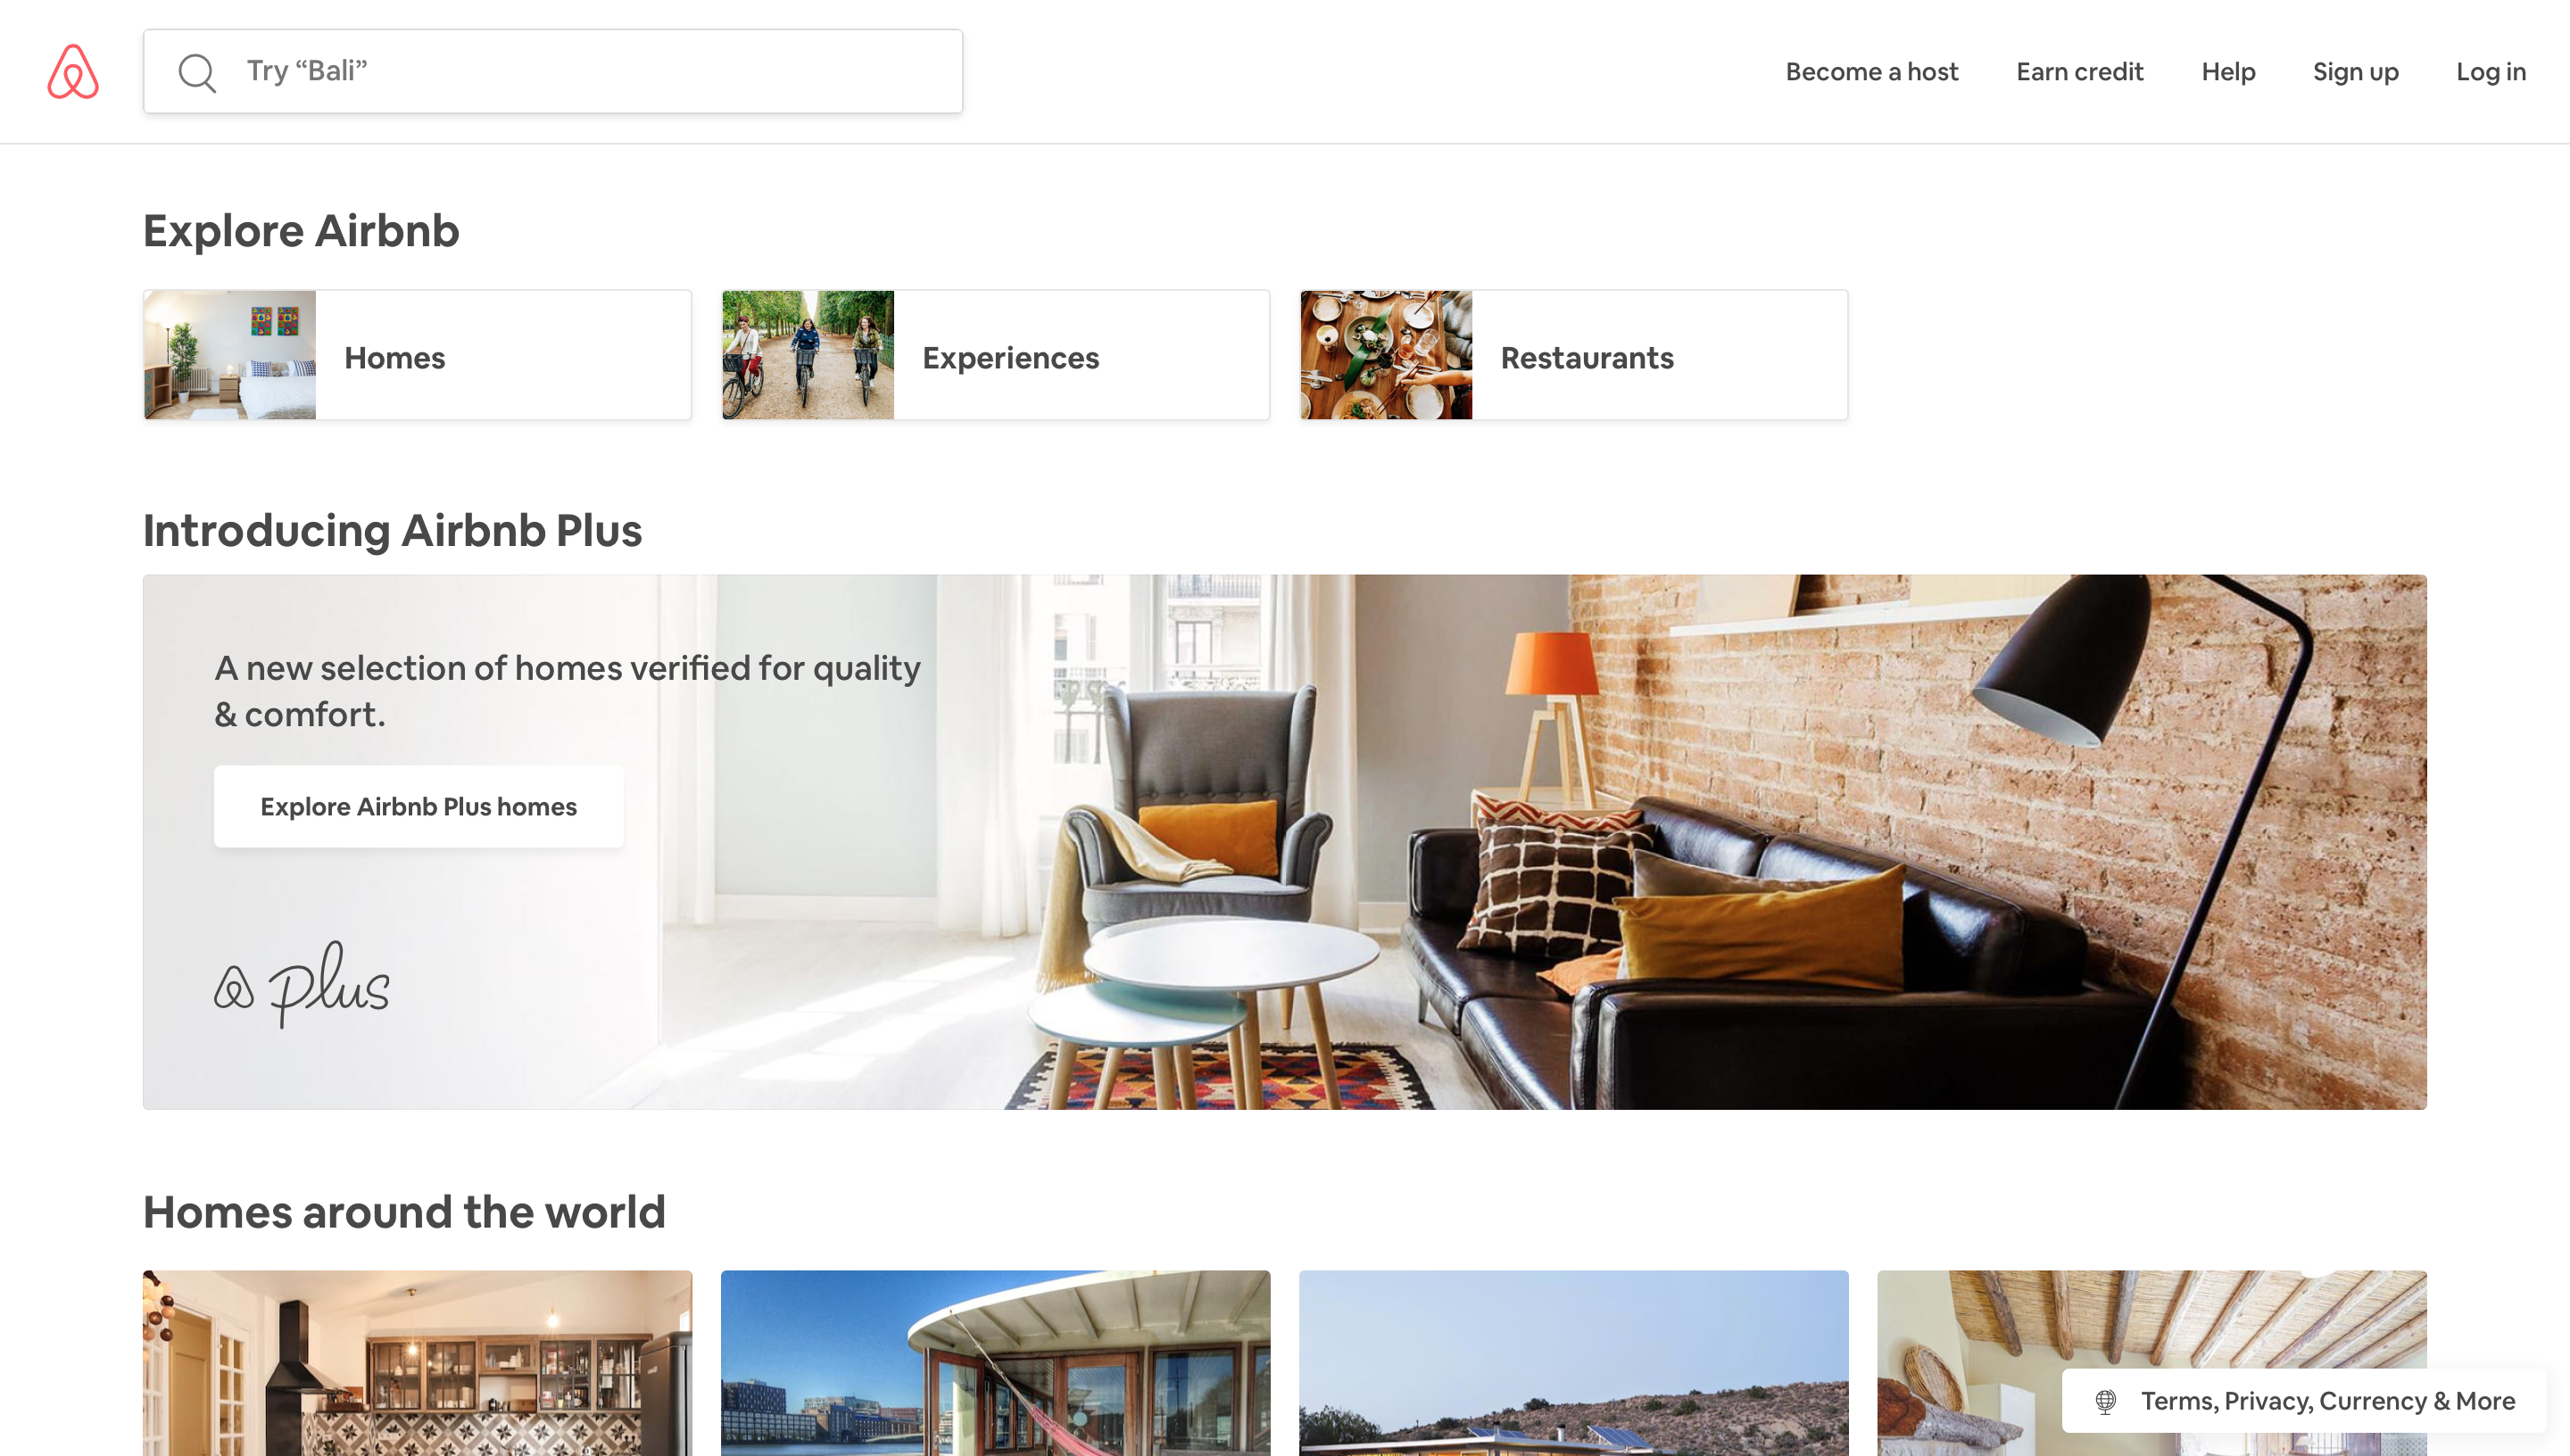Open the Homes bedroom thumbnail
This screenshot has width=2570, height=1456.
(x=230, y=355)
